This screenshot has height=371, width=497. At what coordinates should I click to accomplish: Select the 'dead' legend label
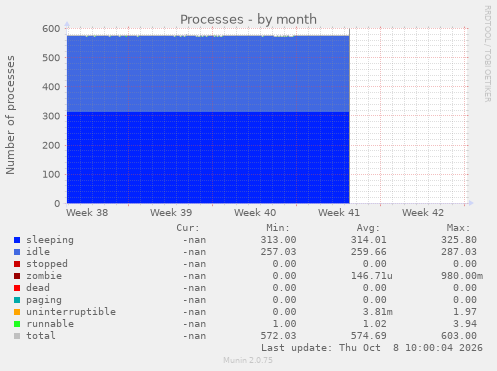click(38, 288)
